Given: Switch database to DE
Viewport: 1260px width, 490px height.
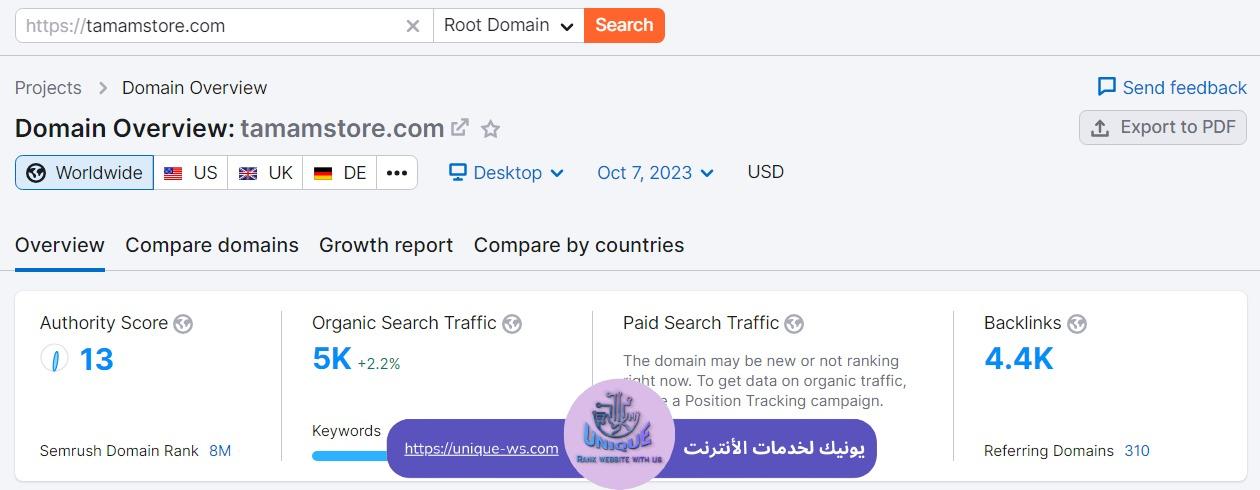Looking at the screenshot, I should coord(340,173).
